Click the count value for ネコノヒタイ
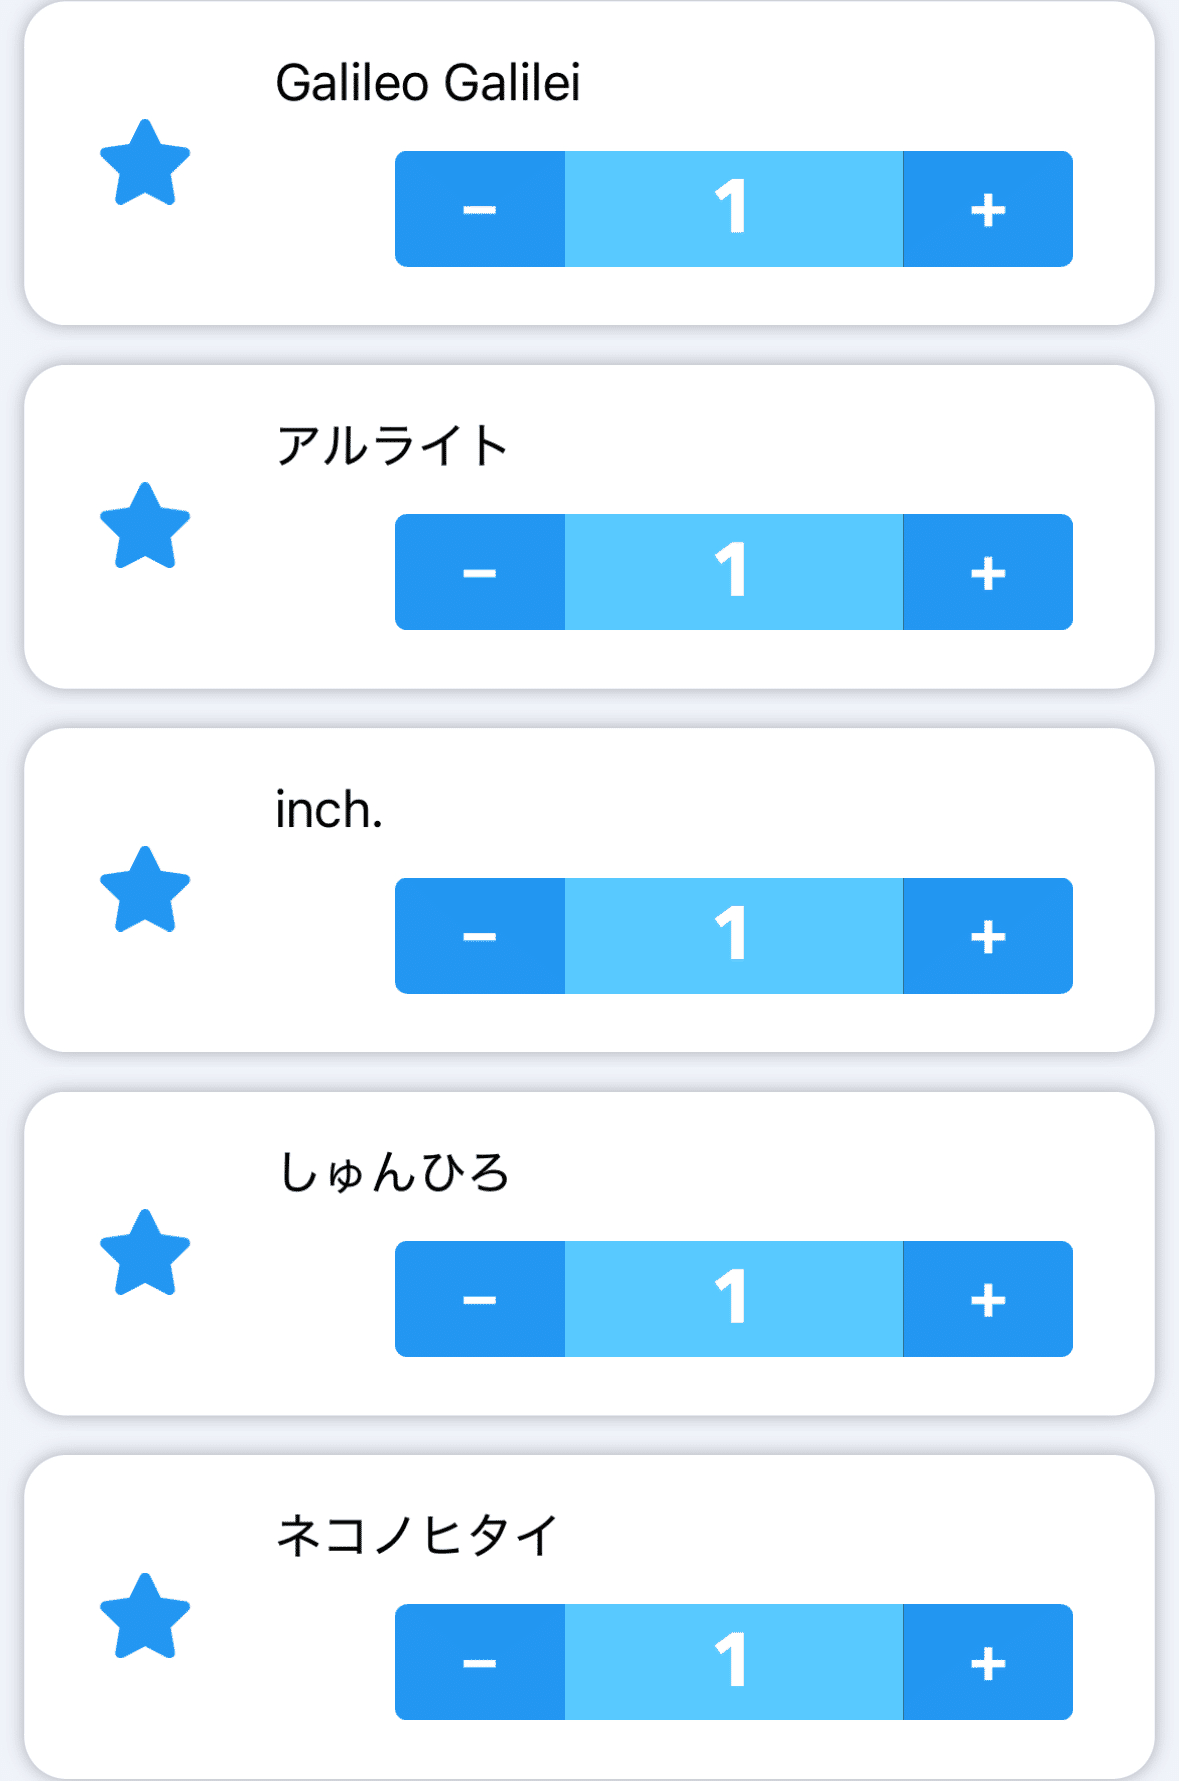 pyautogui.click(x=733, y=1662)
